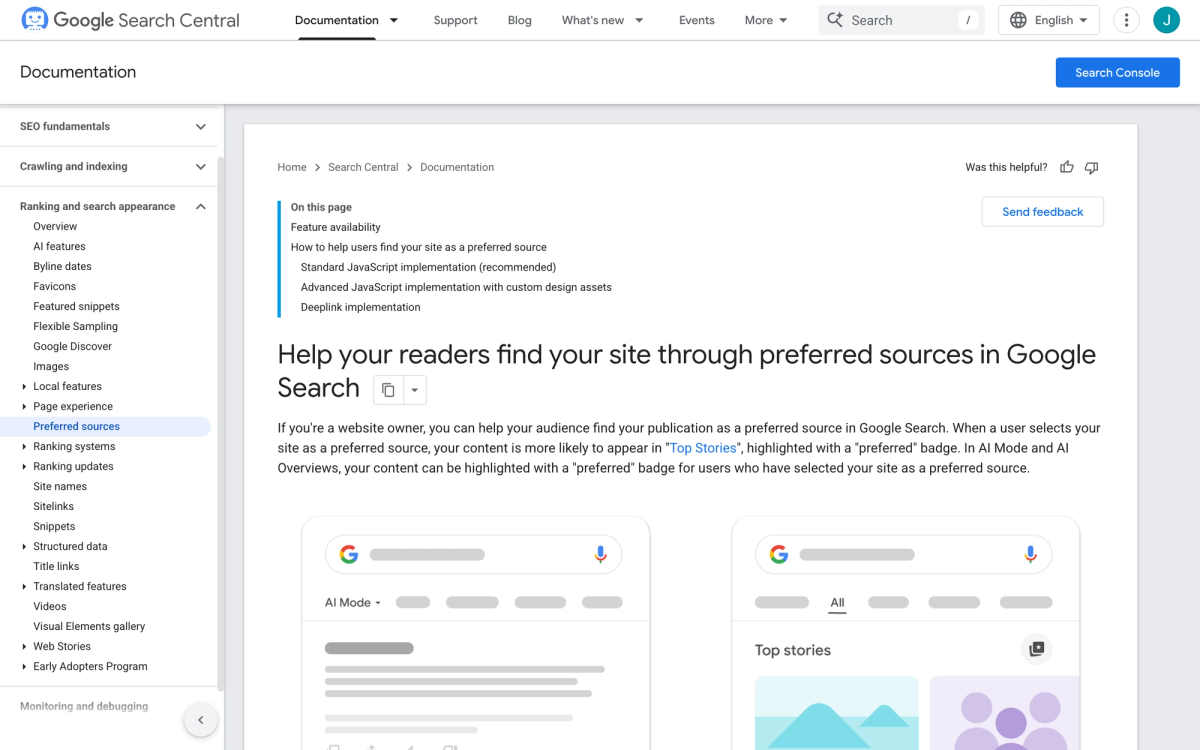Click the microphone in Top stories illustration
Screen dimensions: 1200x750
(1030, 554)
